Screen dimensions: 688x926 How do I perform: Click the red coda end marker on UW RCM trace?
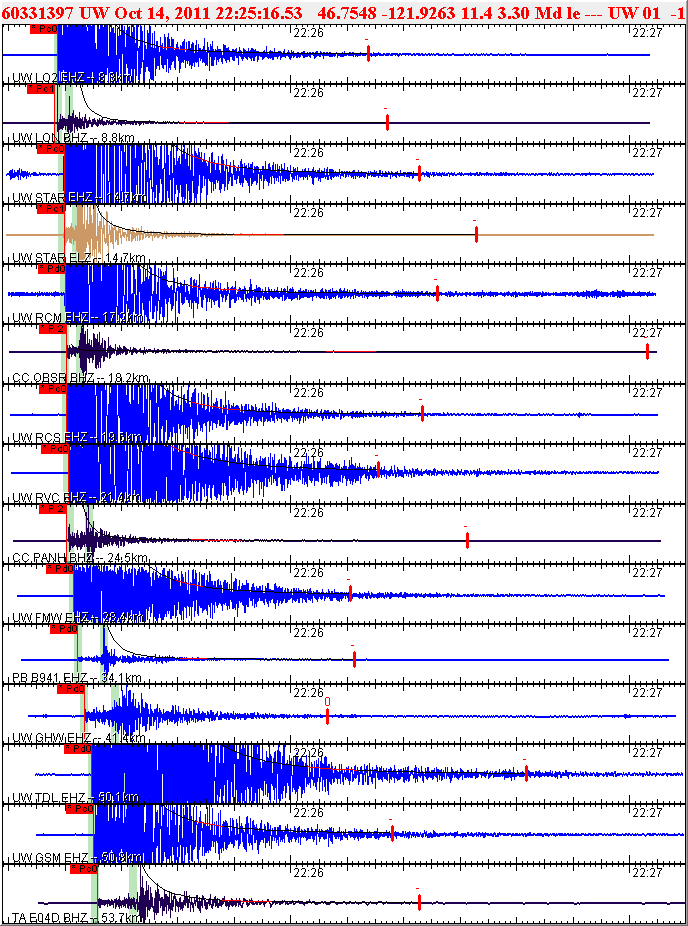tap(437, 294)
